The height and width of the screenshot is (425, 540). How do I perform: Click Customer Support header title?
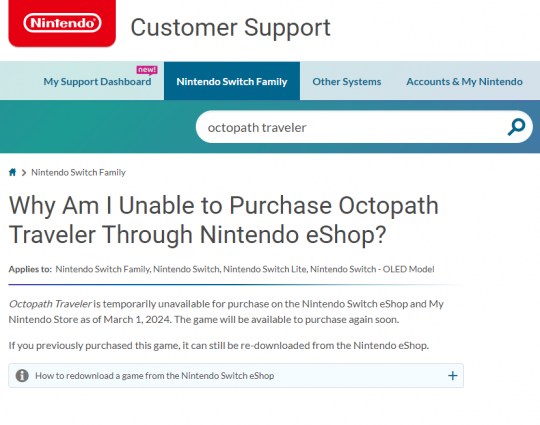(230, 28)
